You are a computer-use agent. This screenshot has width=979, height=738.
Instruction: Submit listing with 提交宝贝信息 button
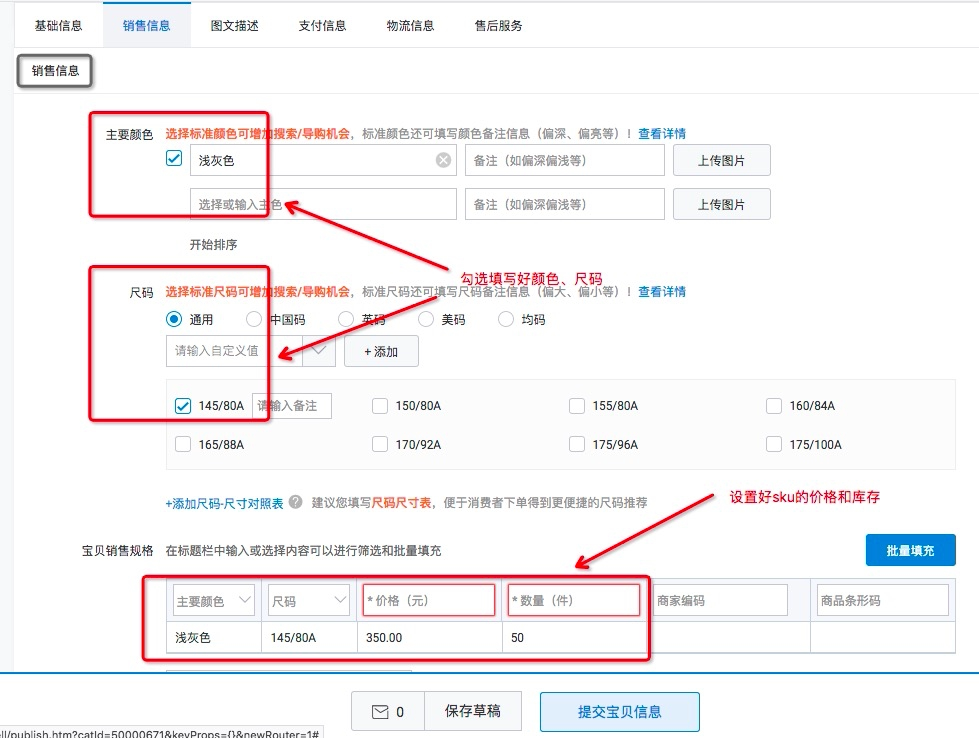(x=619, y=712)
